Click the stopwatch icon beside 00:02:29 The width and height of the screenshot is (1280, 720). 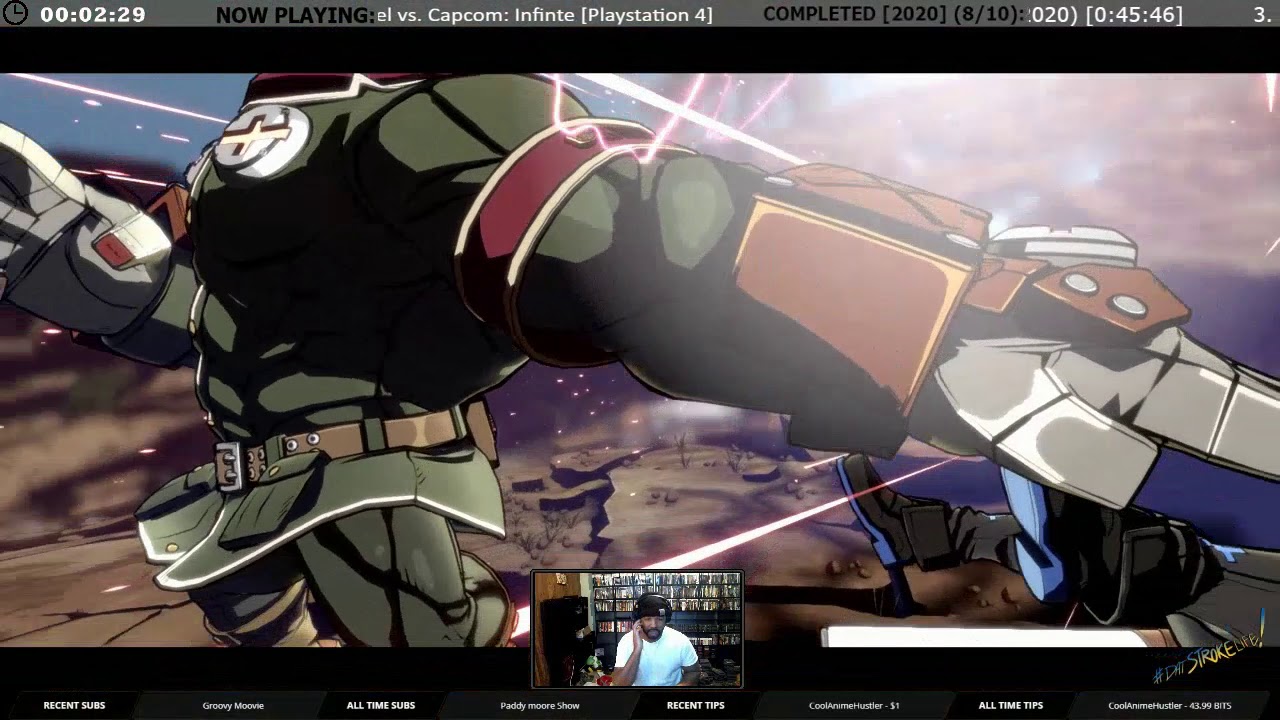[14, 14]
